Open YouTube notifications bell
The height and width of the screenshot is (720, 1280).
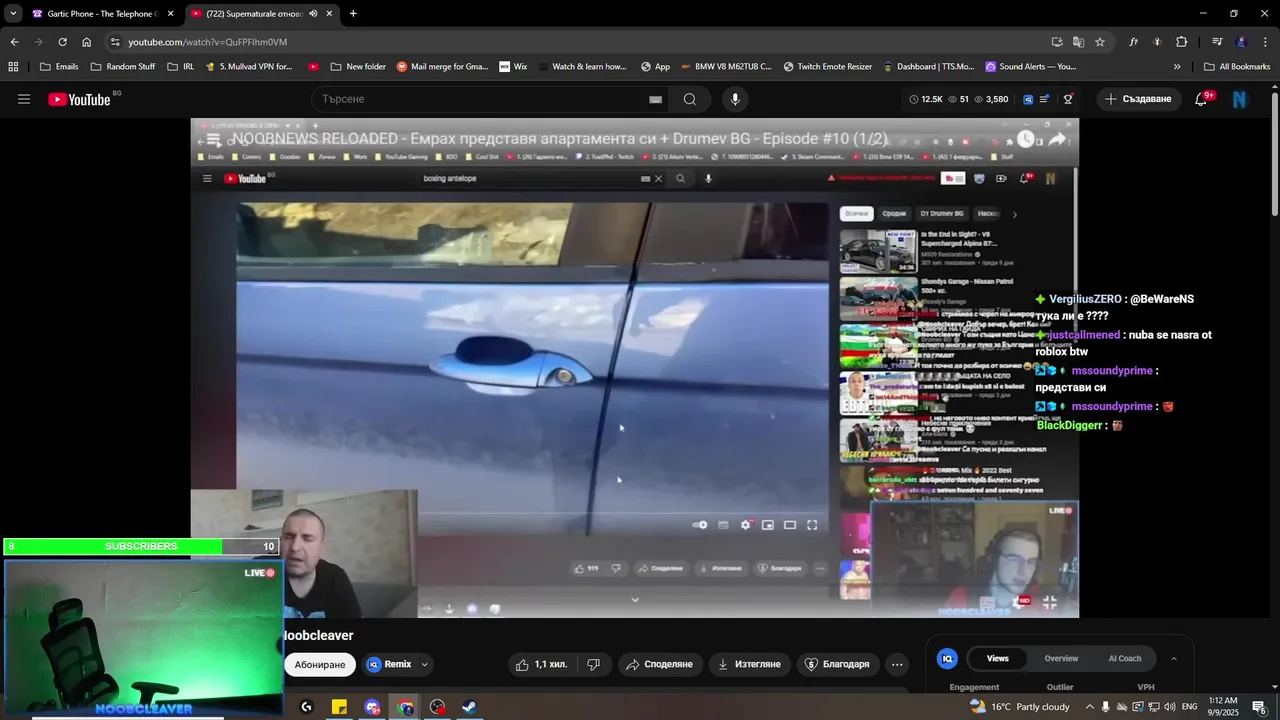1201,99
